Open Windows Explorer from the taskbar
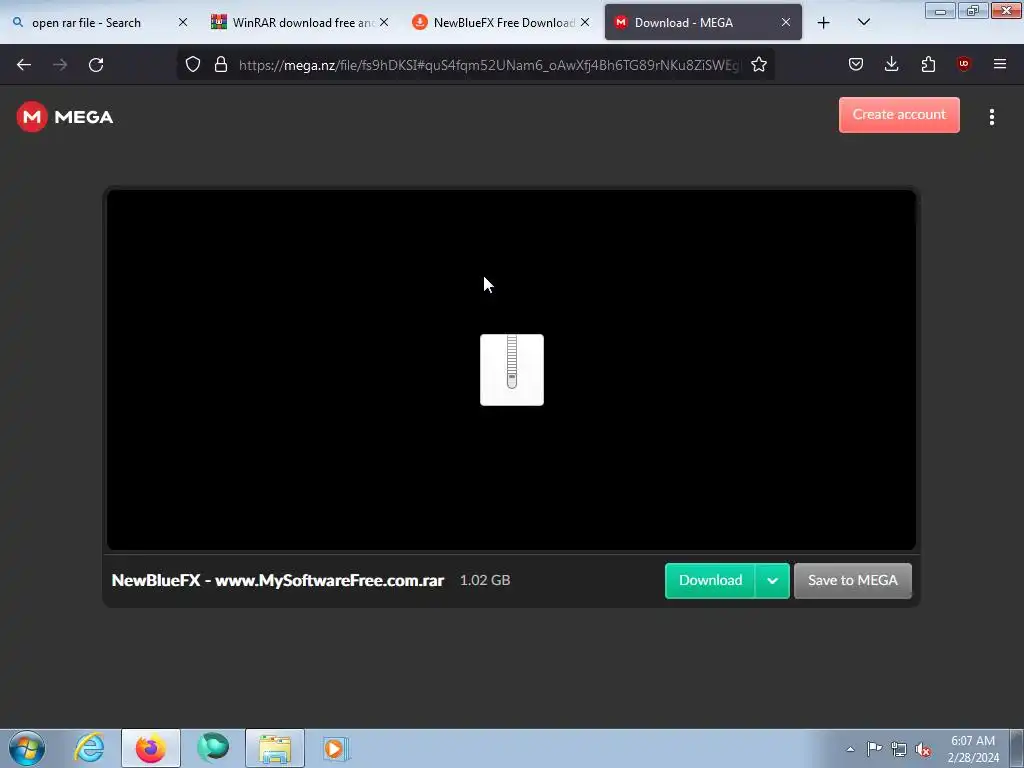The height and width of the screenshot is (768, 1024). click(x=275, y=748)
